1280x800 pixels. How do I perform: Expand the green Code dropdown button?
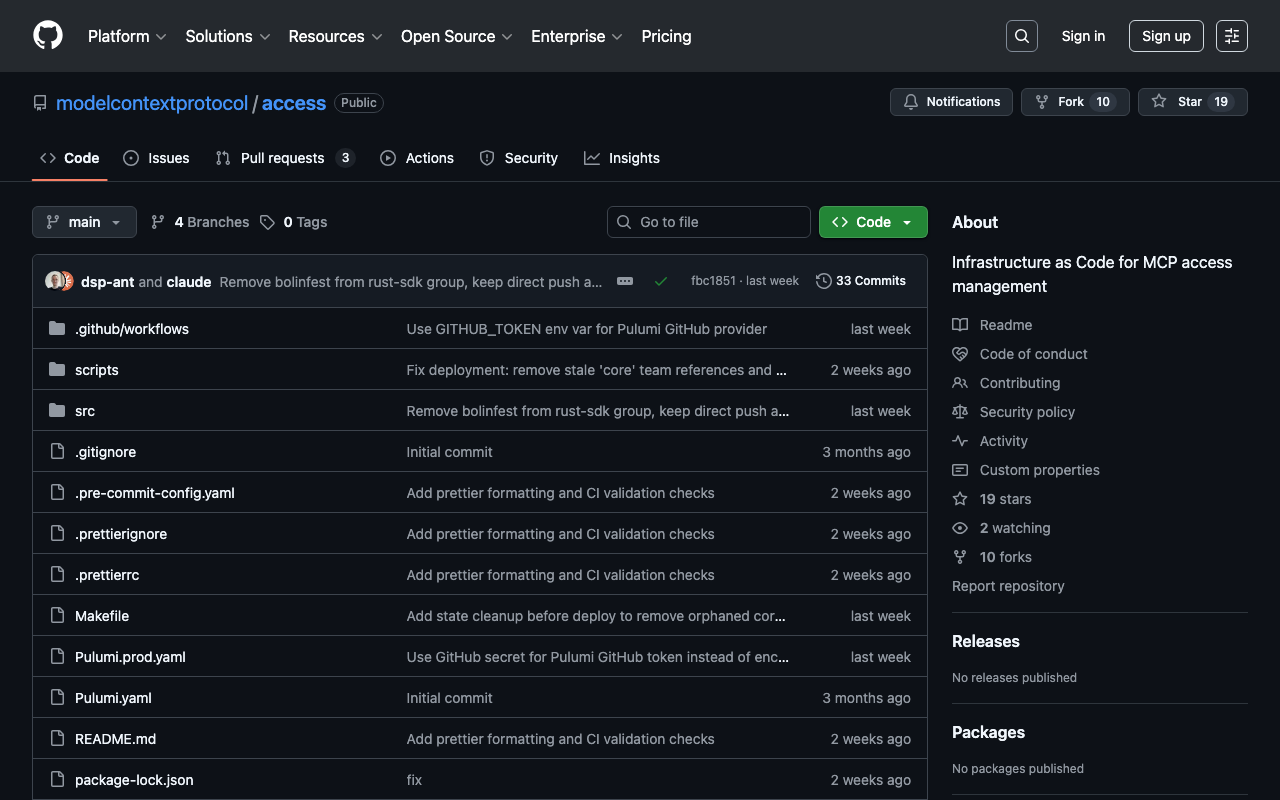pyautogui.click(x=873, y=222)
